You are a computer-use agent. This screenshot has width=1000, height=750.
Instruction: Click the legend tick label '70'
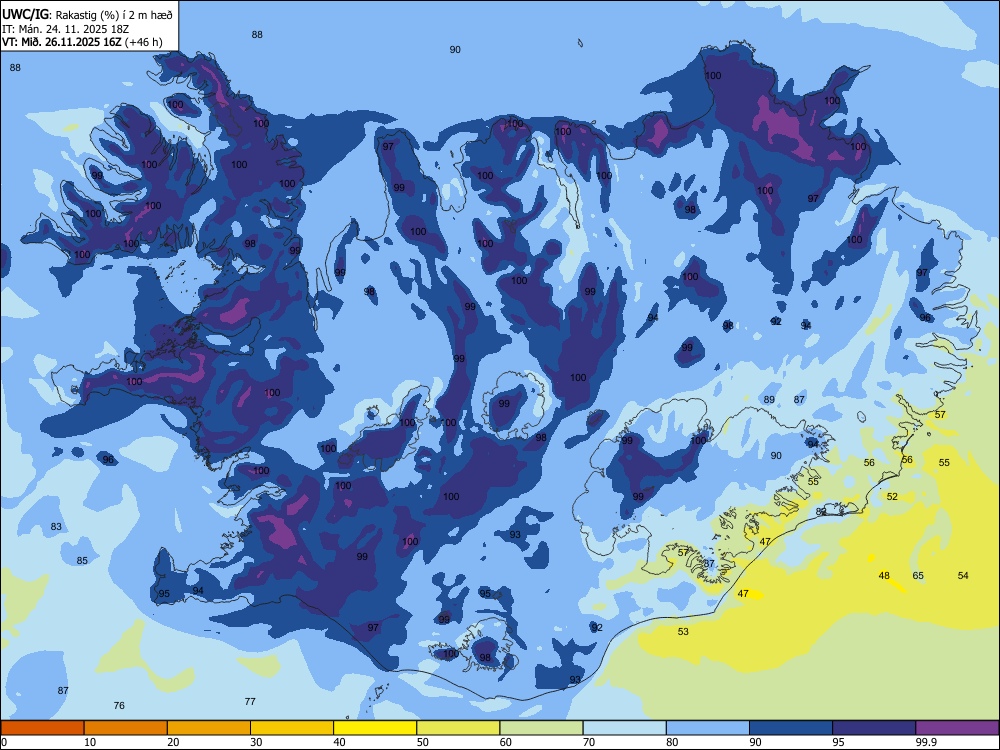click(589, 742)
